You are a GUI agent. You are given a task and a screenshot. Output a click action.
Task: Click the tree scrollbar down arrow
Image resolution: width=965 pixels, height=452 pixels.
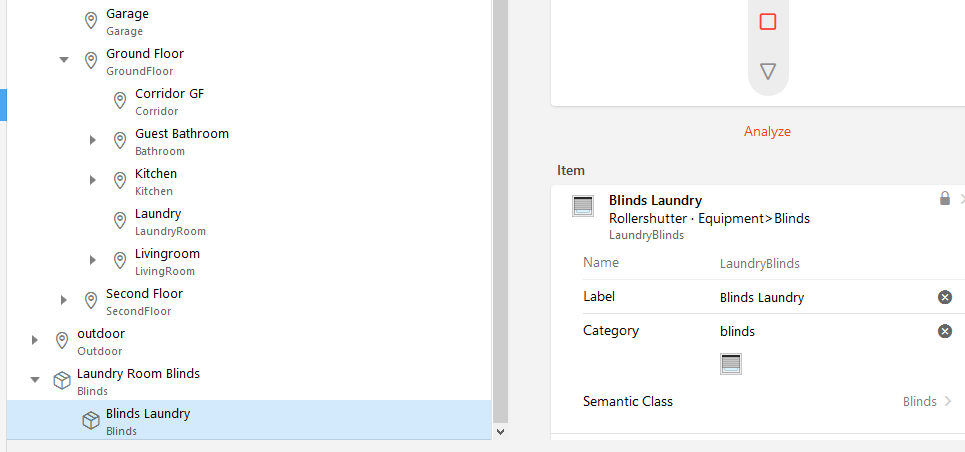(501, 431)
